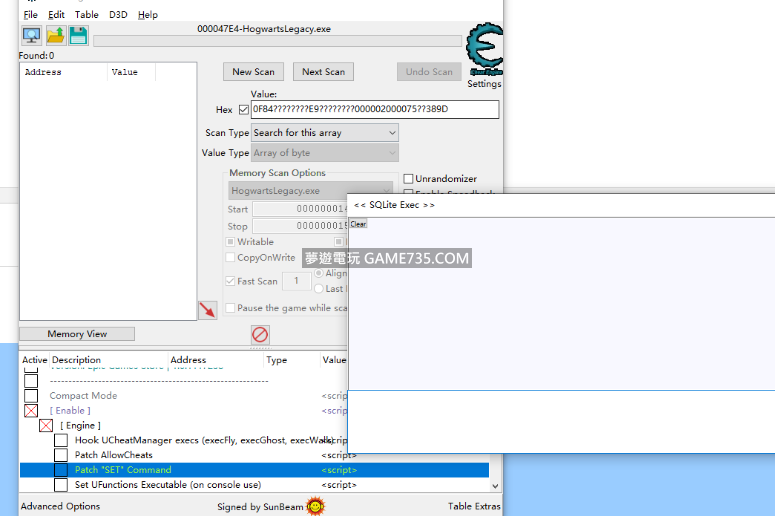Select the Compact Mode table entry
The height and width of the screenshot is (516, 775).
pos(84,396)
